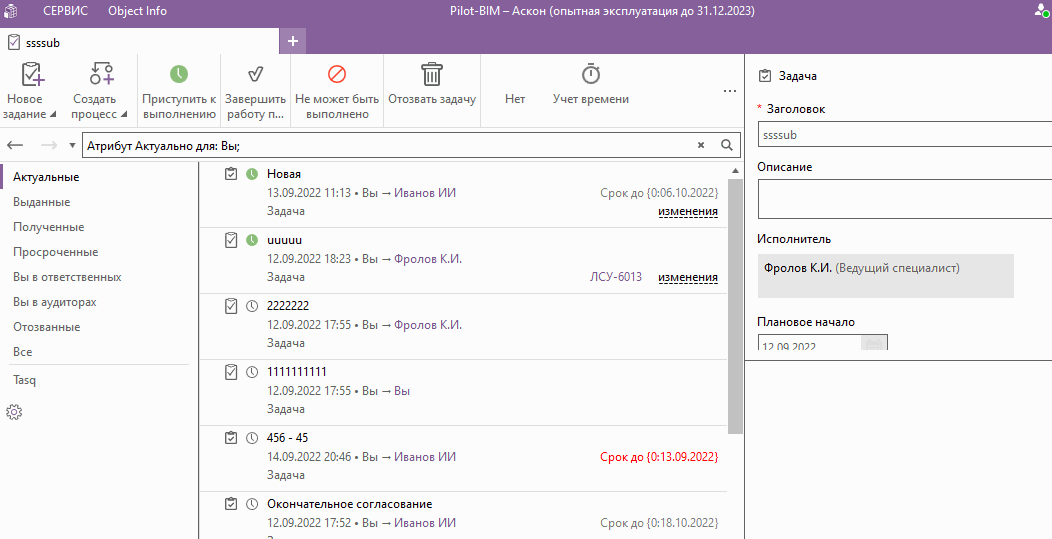This screenshot has height=539, width=1052.
Task: Expand the navigation history dropdown arrow
Action: 73,145
